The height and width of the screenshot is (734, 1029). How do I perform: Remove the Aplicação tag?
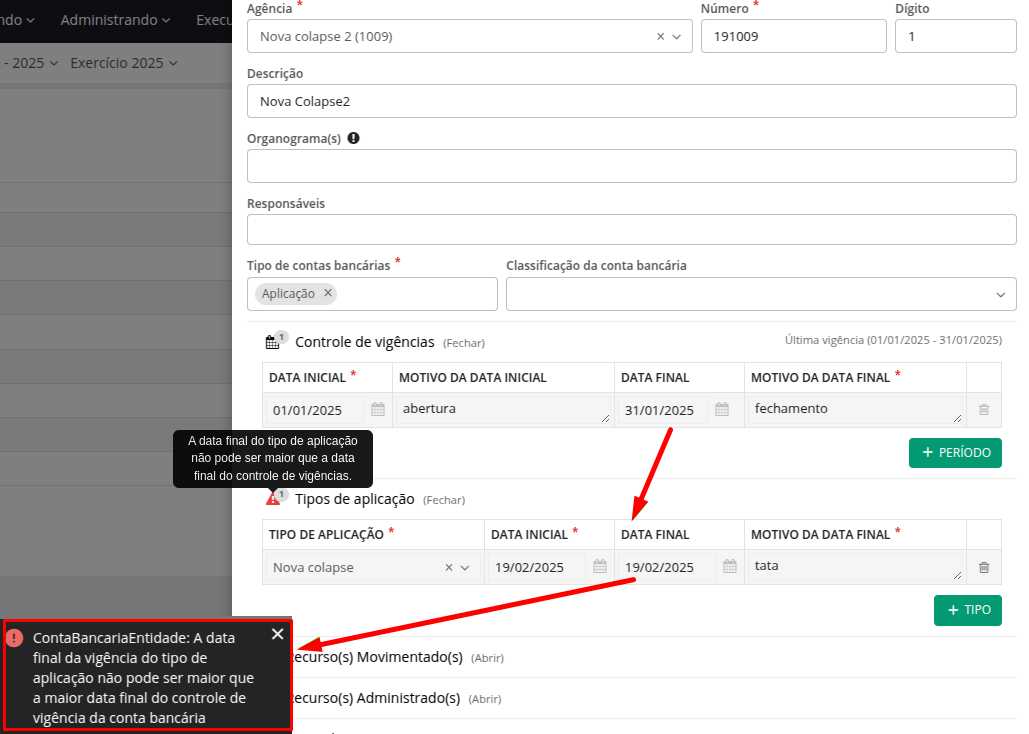328,293
